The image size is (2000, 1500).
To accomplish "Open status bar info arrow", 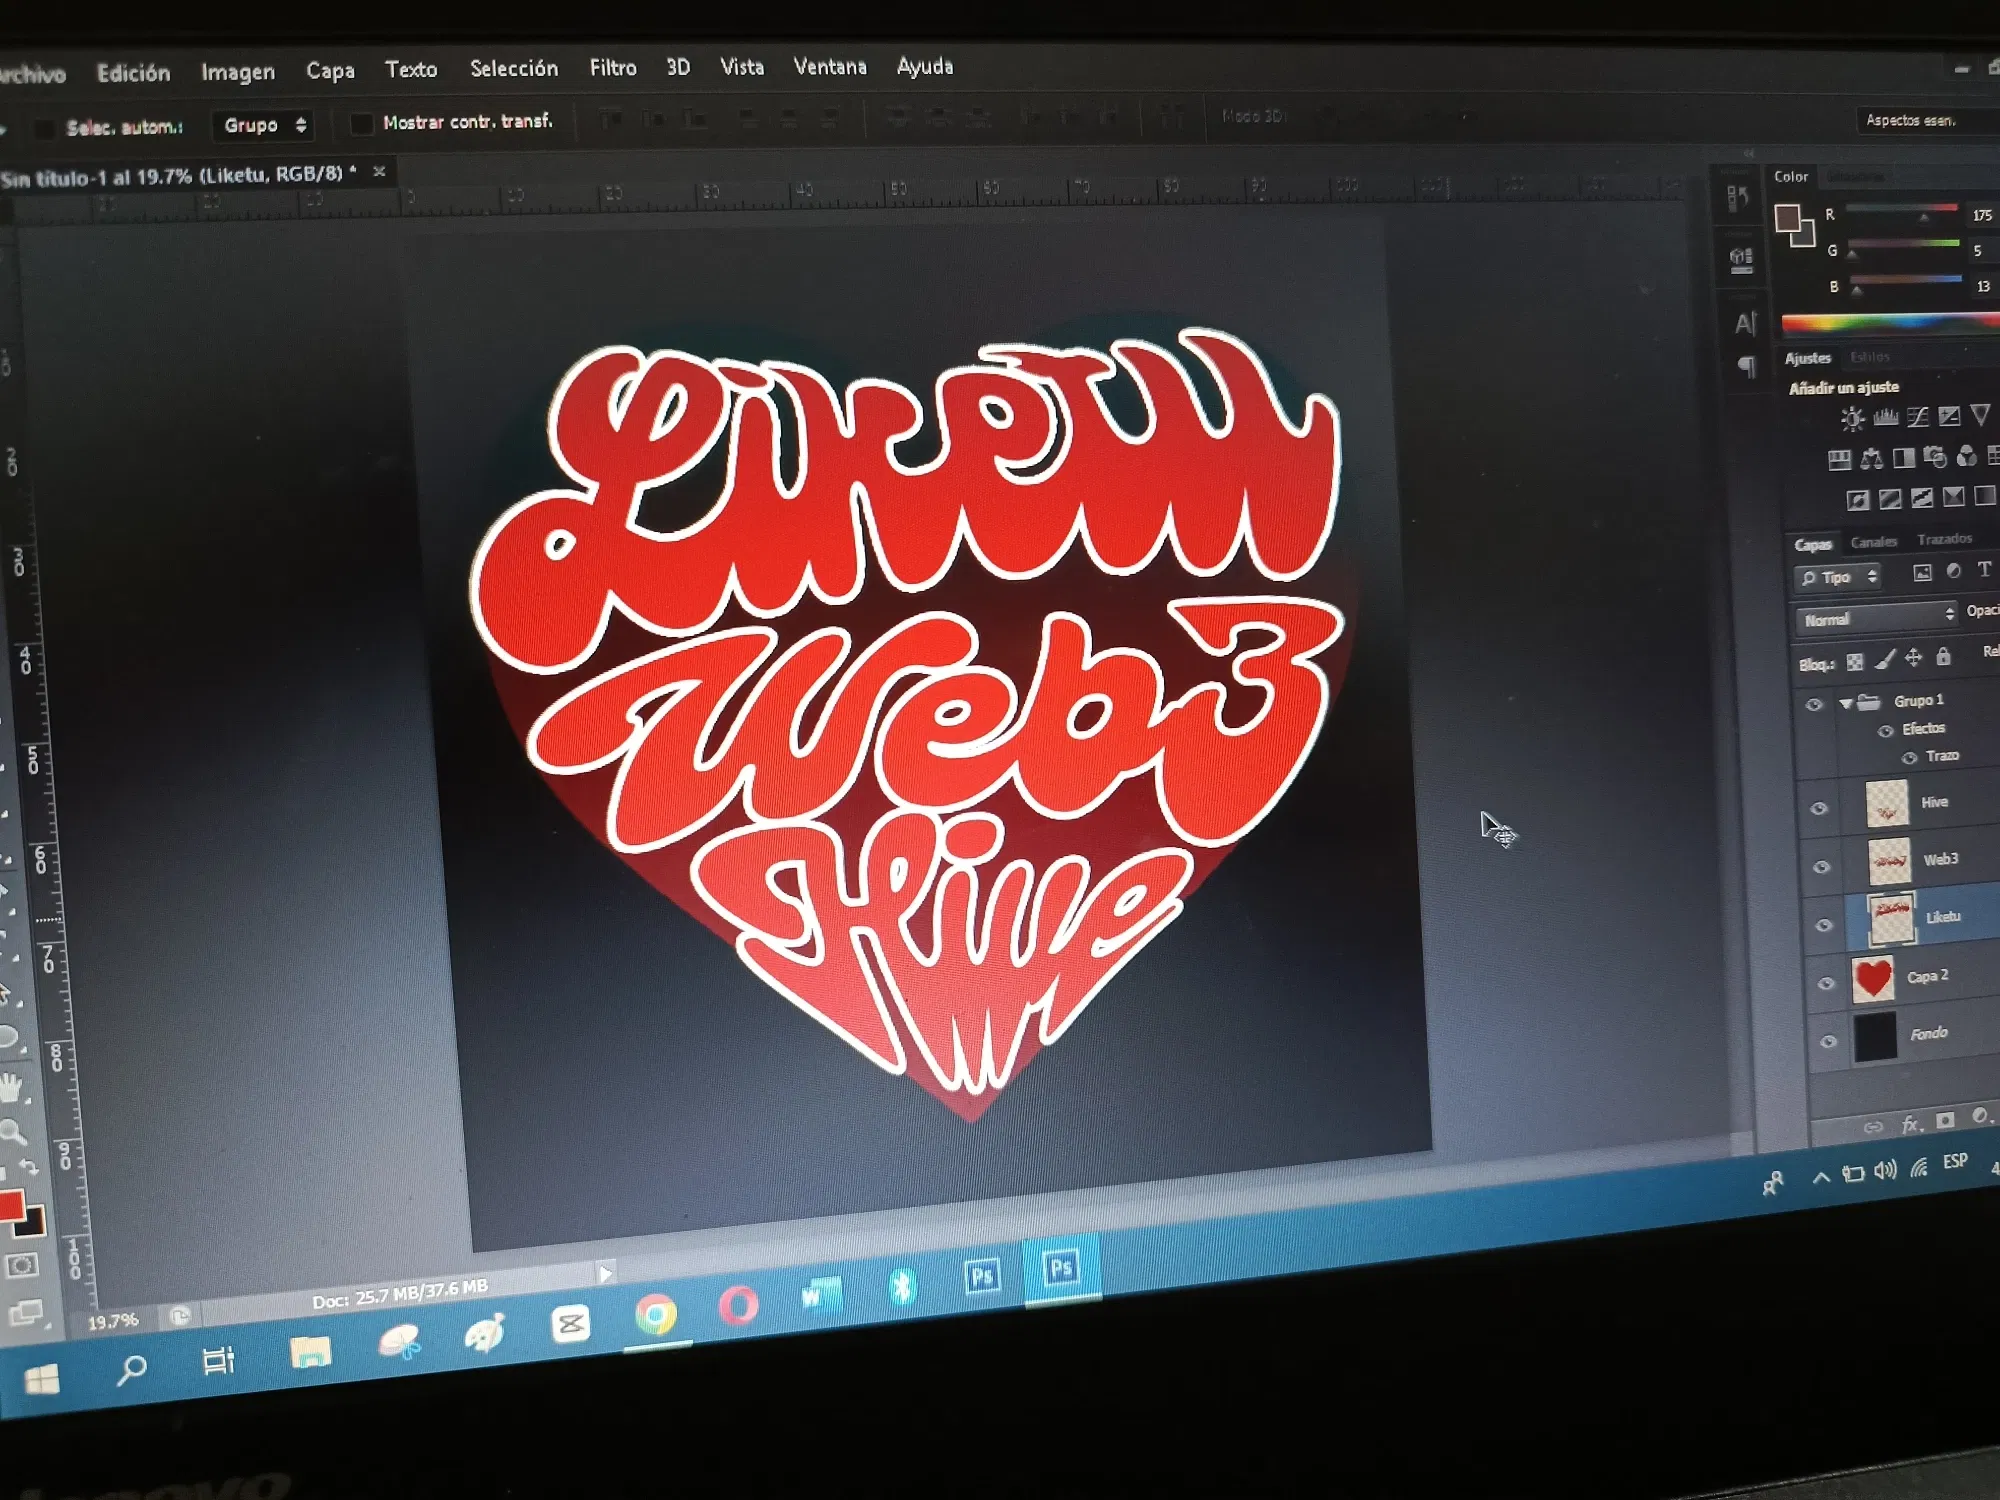I will pos(605,1274).
